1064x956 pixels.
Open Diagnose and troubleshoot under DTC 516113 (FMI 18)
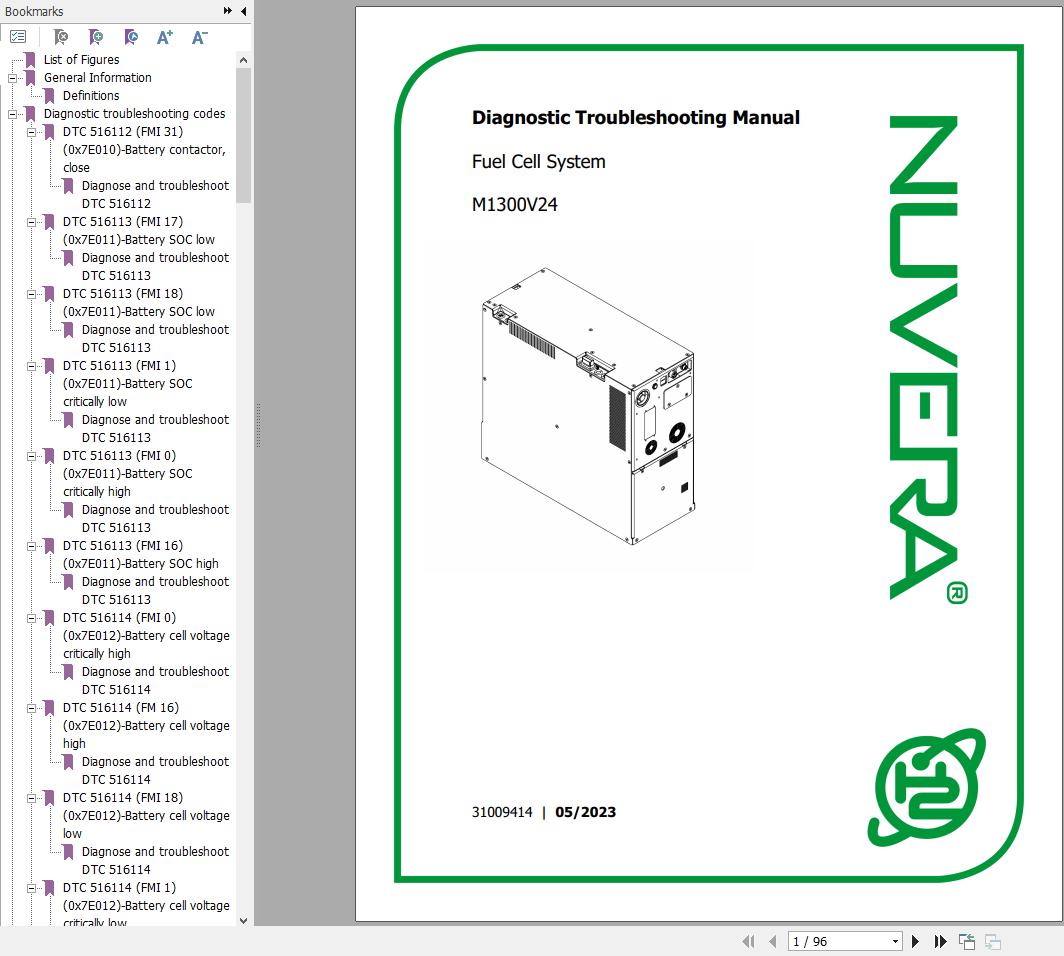155,338
